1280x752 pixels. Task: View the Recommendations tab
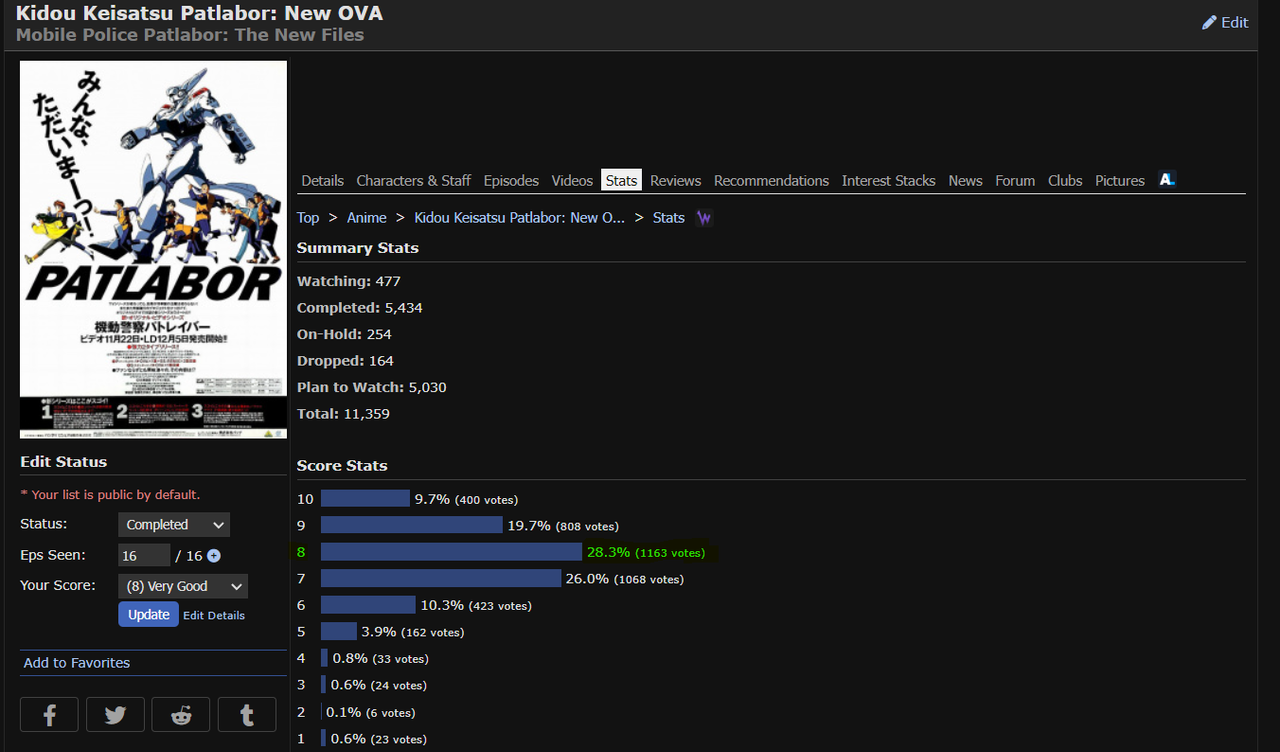[x=771, y=180]
